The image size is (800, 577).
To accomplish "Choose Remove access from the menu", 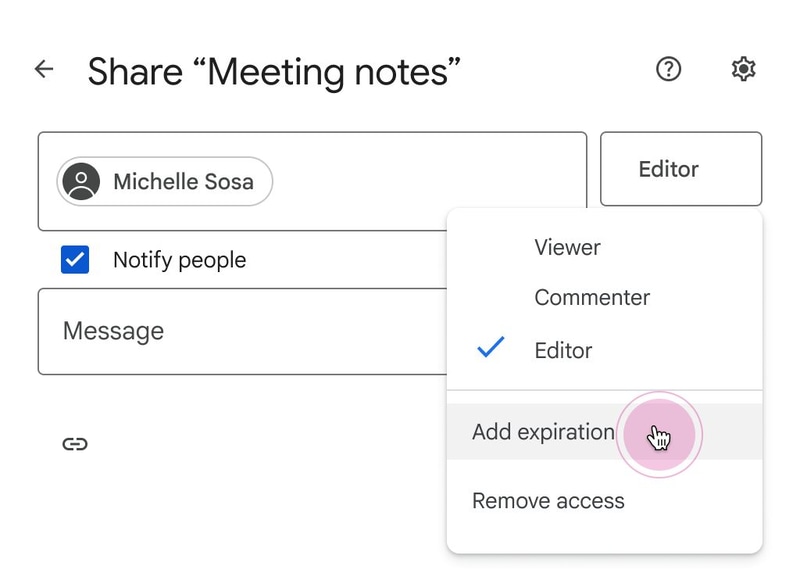I will pyautogui.click(x=548, y=501).
